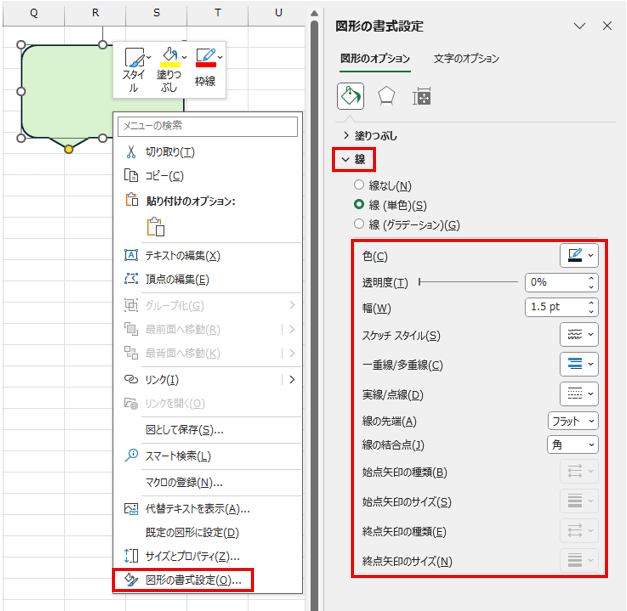Image resolution: width=627 pixels, height=611 pixels.
Task: Select the 線 (単色) radio button
Action: click(x=359, y=204)
